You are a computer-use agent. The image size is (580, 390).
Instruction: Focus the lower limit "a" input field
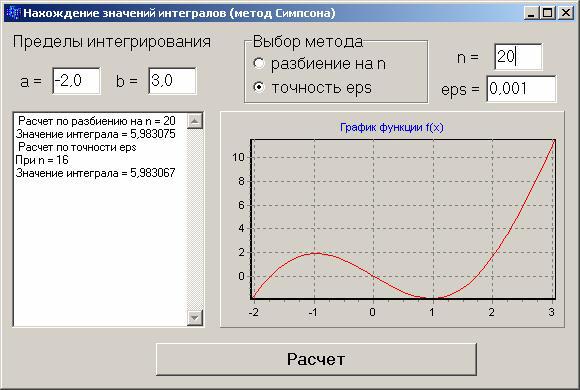point(76,81)
